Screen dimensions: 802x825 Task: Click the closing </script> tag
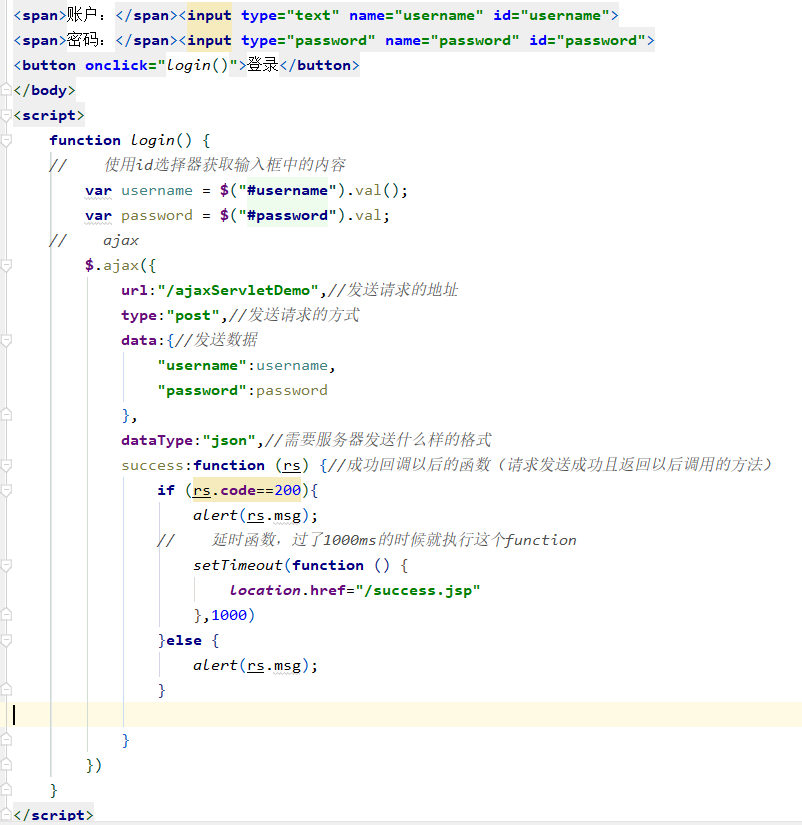(53, 815)
